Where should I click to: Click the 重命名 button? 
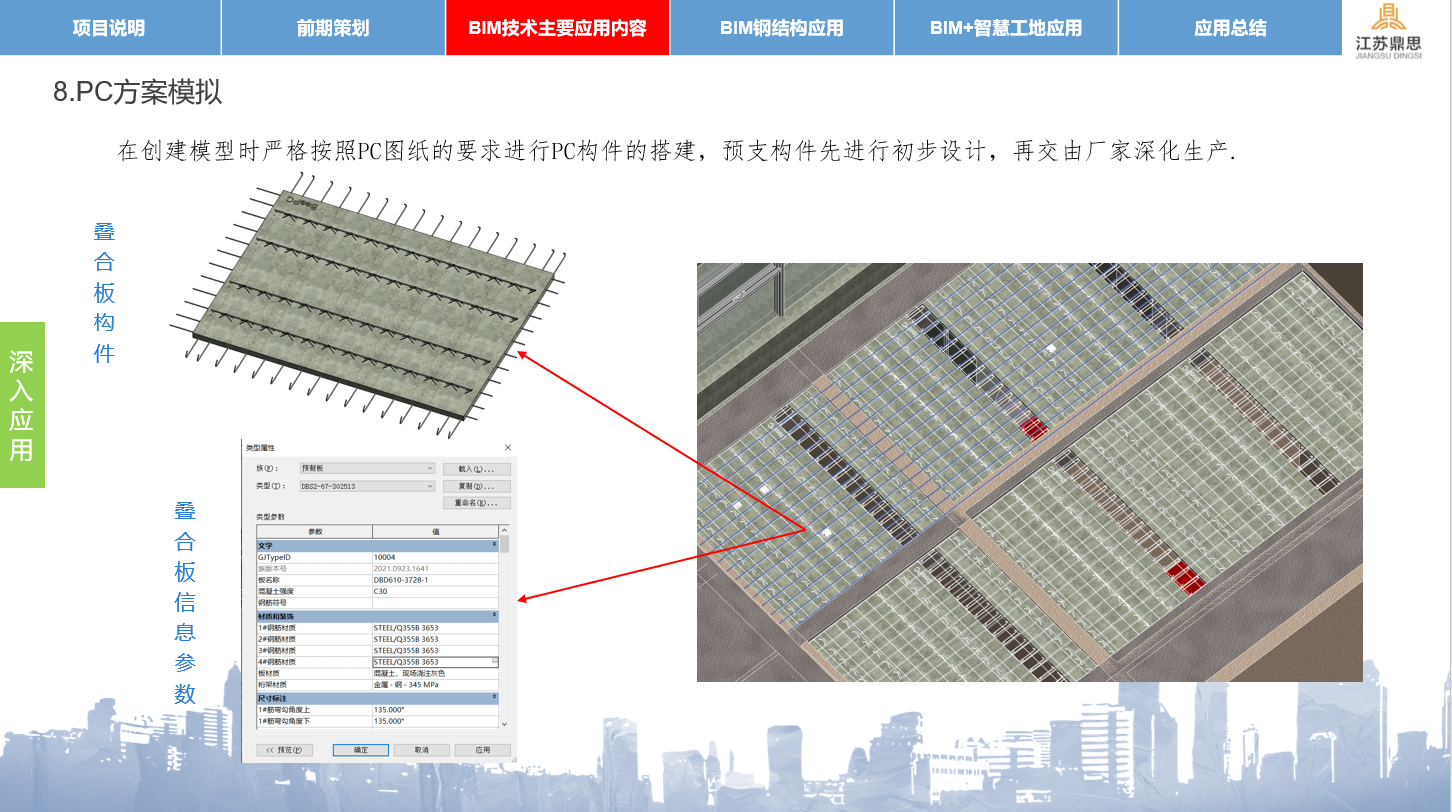(477, 503)
